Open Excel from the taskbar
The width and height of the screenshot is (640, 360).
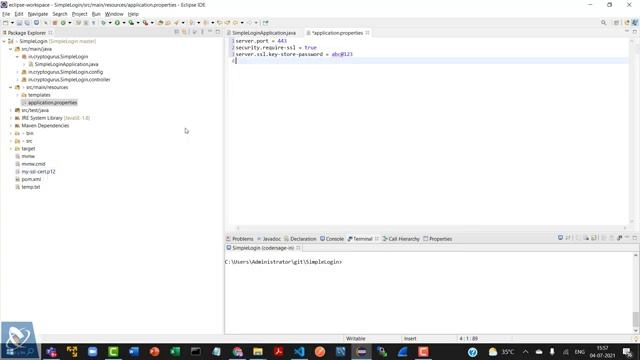click(175, 352)
